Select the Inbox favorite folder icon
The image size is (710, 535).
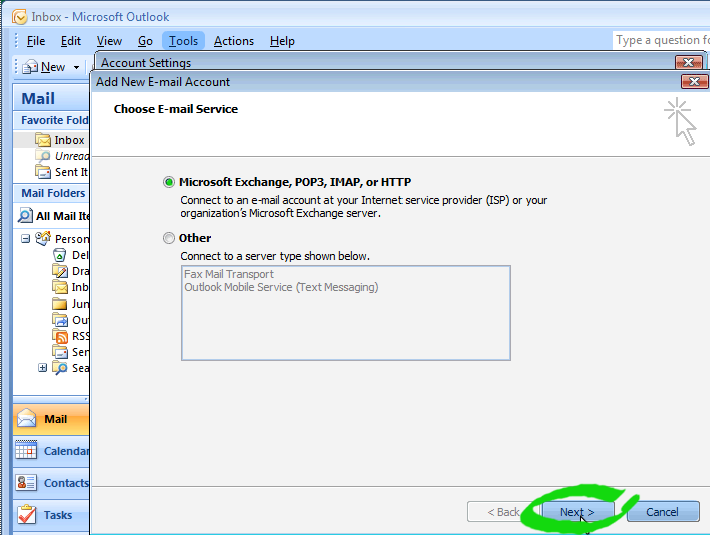(43, 140)
